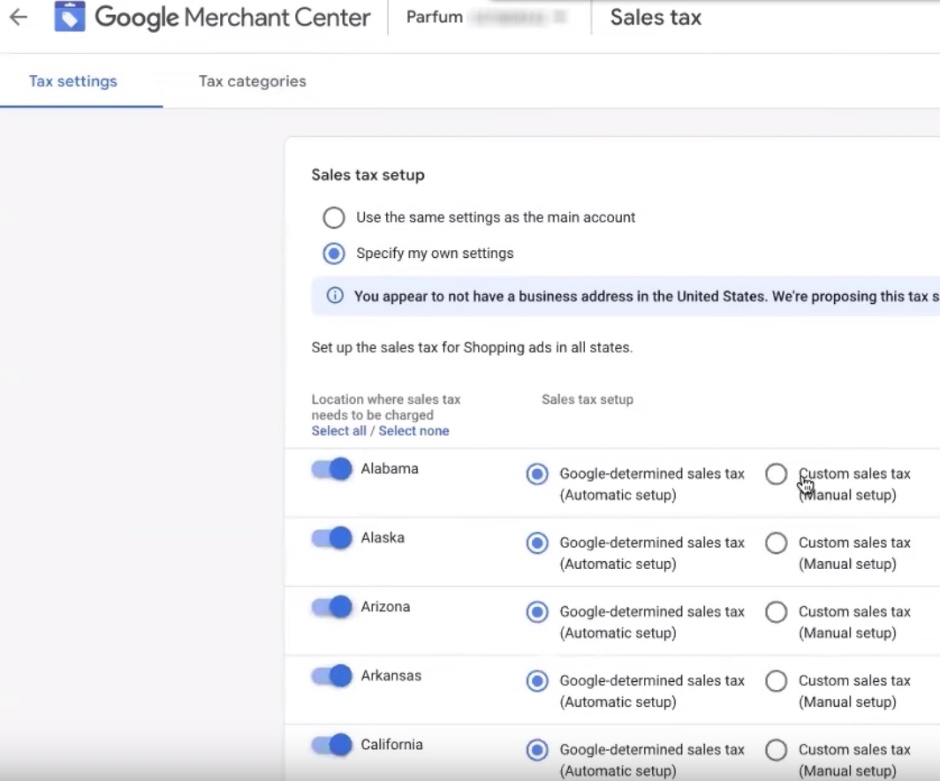
Task: Click the Select all link
Action: click(338, 431)
